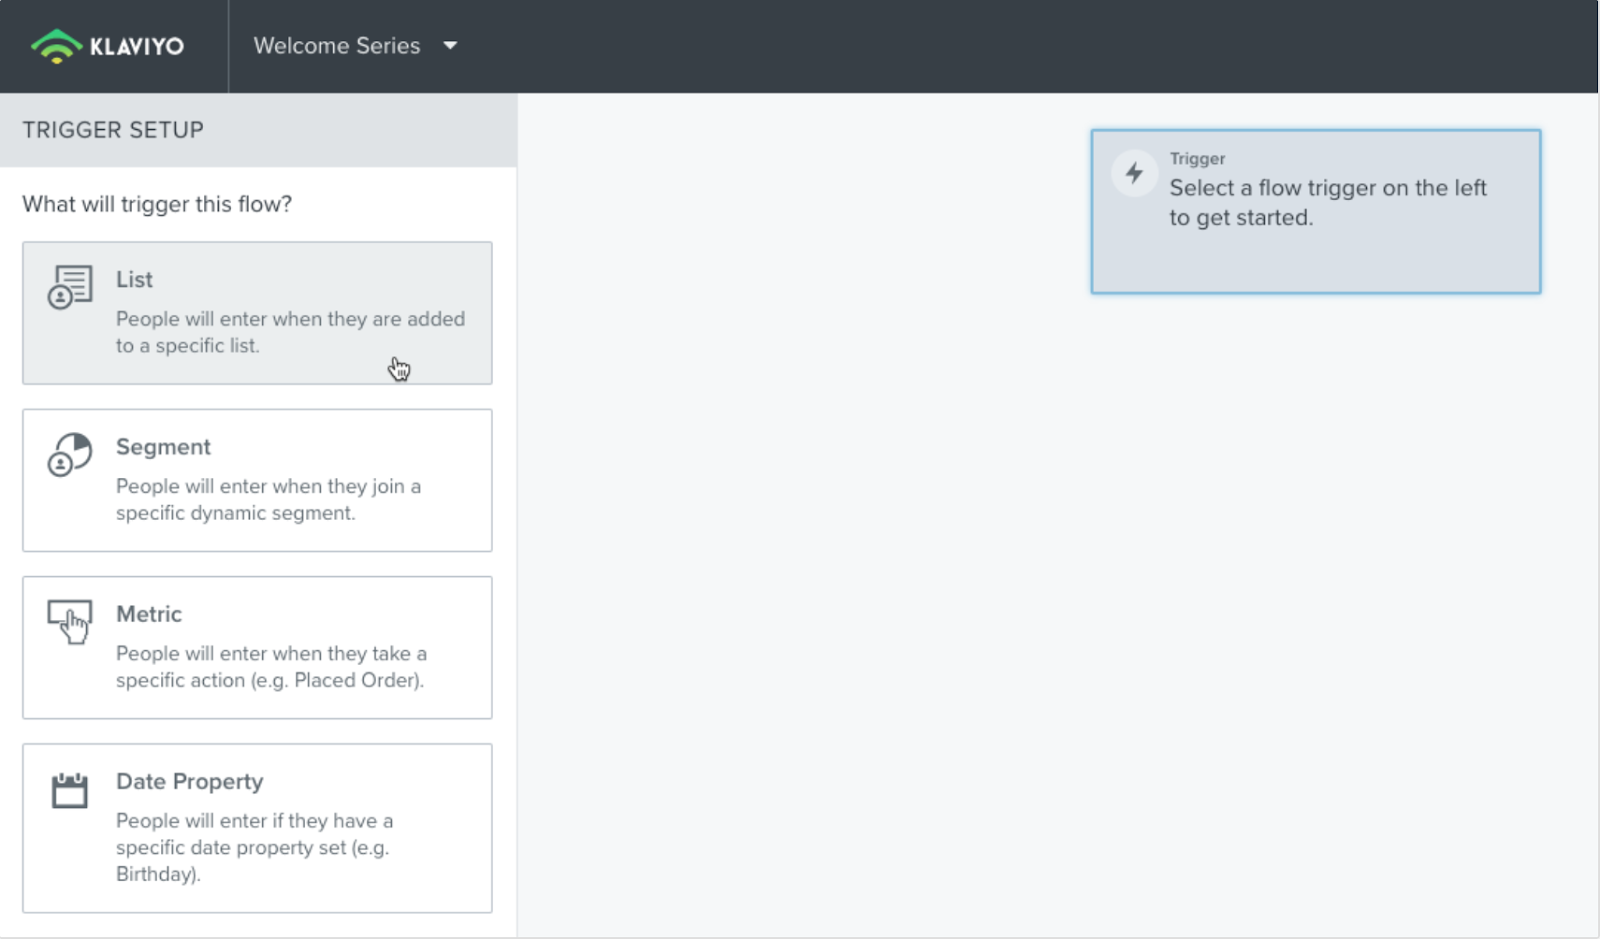
Task: Select the Date Property trigger title
Action: tap(189, 781)
